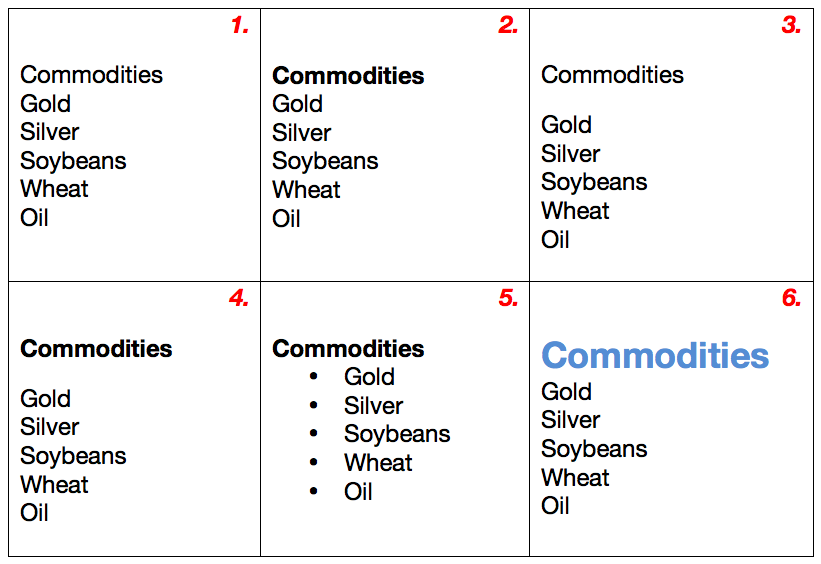Click the red number 2 label
The image size is (821, 564).
(x=508, y=26)
